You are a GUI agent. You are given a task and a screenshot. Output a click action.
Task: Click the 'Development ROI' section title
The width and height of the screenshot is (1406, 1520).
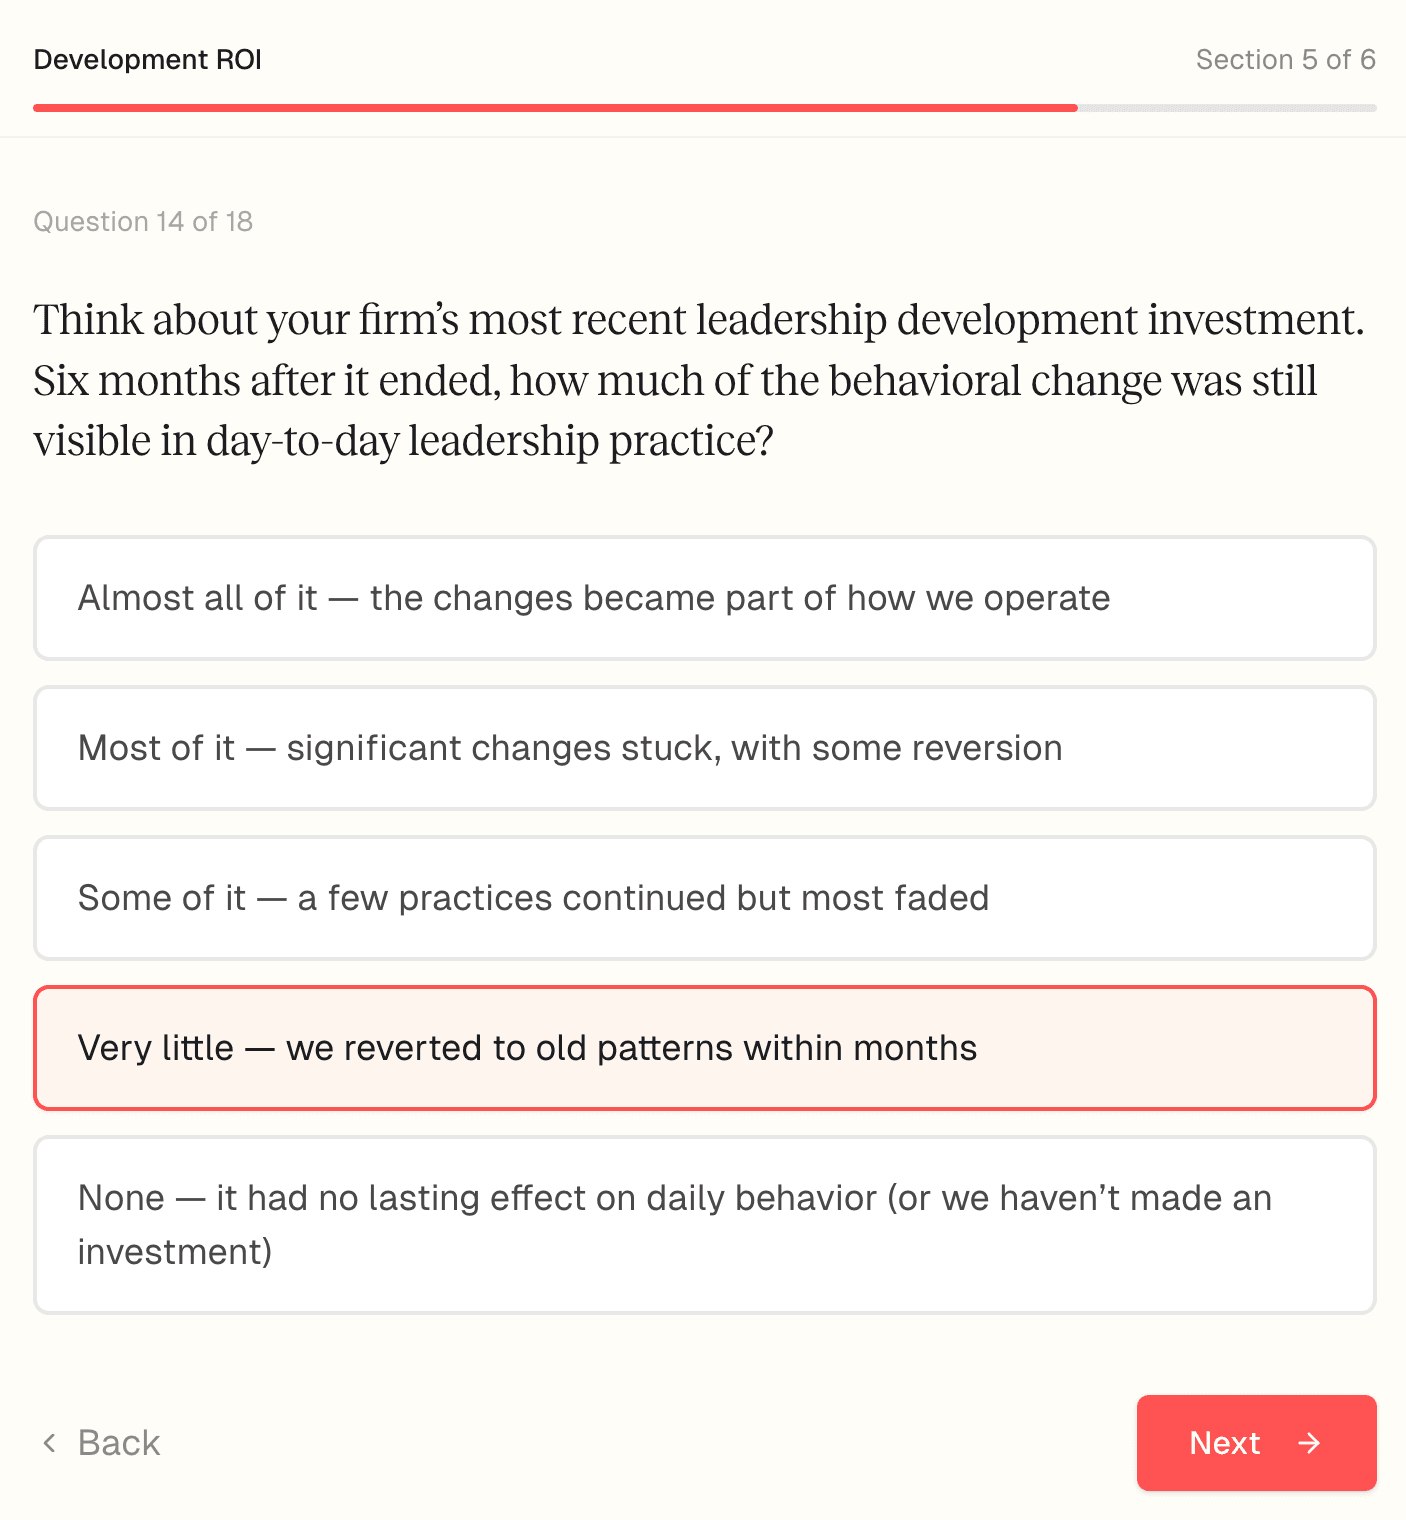(x=148, y=60)
